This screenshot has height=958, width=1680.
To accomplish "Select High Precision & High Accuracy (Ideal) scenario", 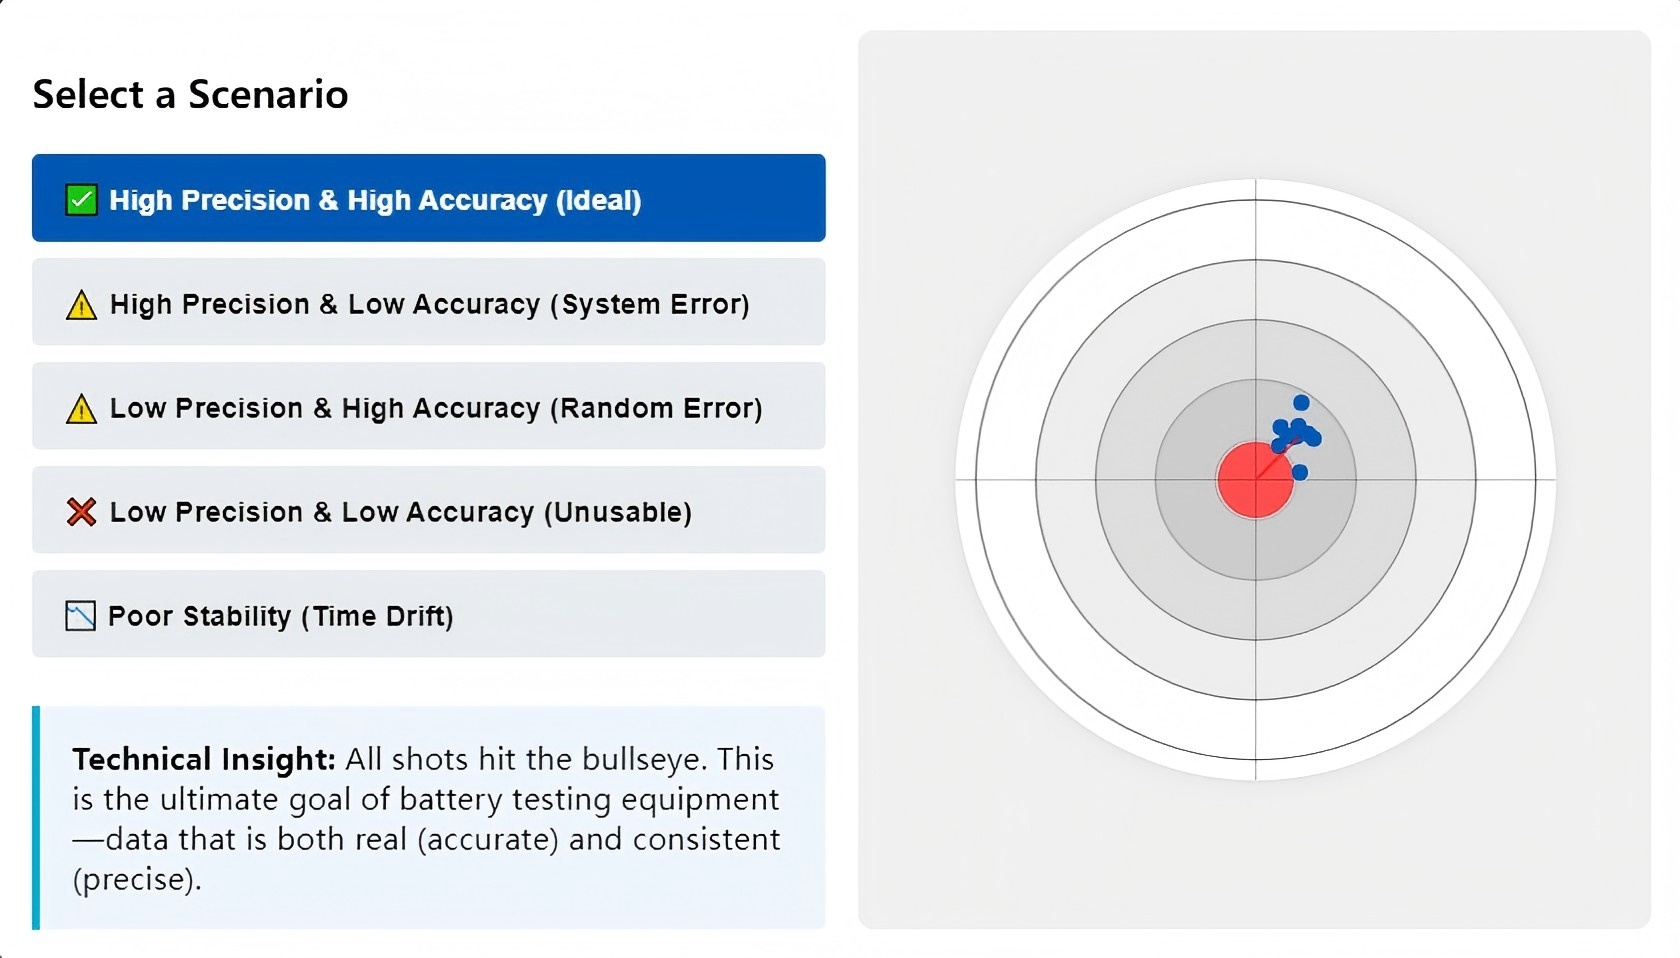I will [375, 200].
